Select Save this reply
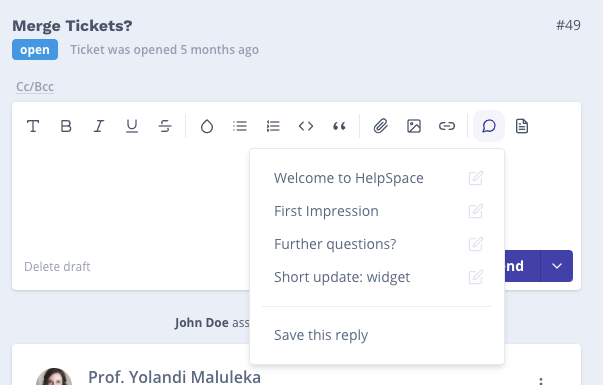Viewport: 603px width, 385px height. [321, 335]
